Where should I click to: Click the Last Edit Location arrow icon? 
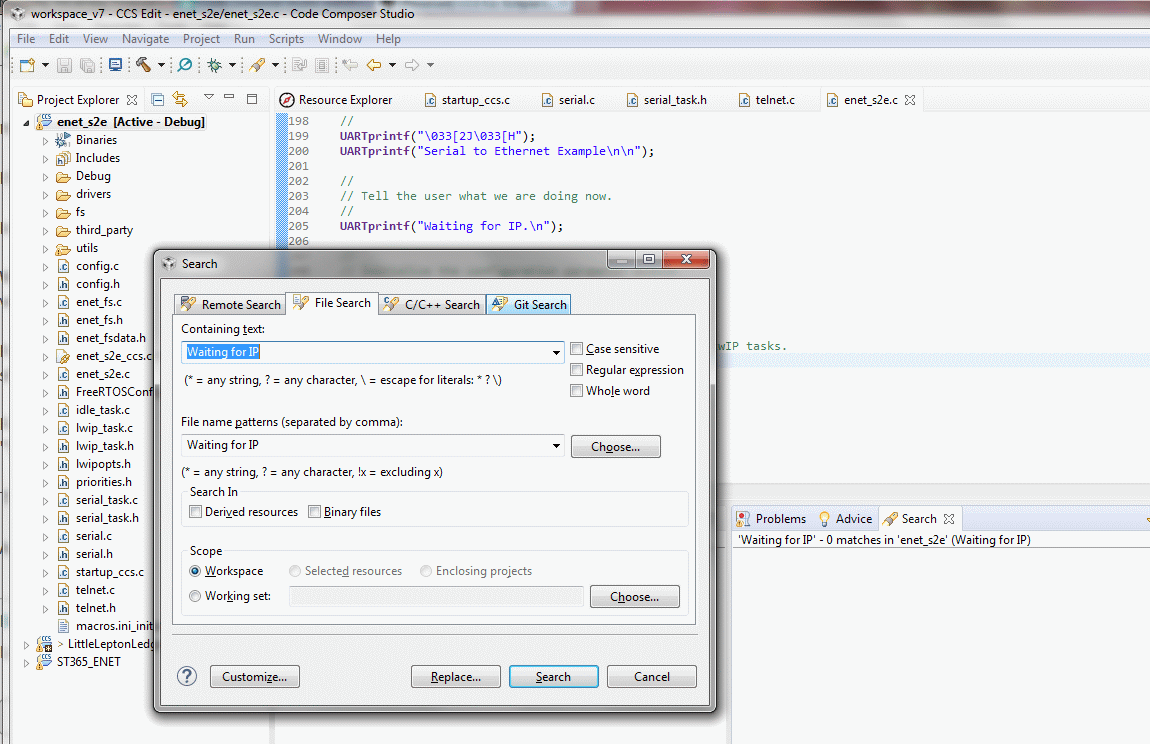[x=350, y=65]
